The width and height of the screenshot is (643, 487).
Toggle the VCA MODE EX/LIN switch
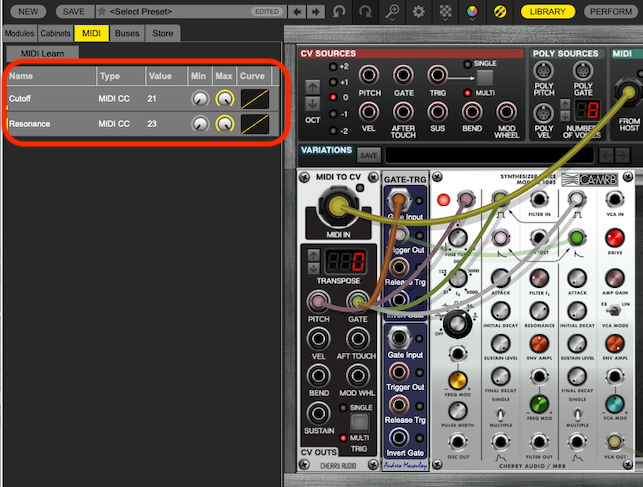pyautogui.click(x=613, y=310)
